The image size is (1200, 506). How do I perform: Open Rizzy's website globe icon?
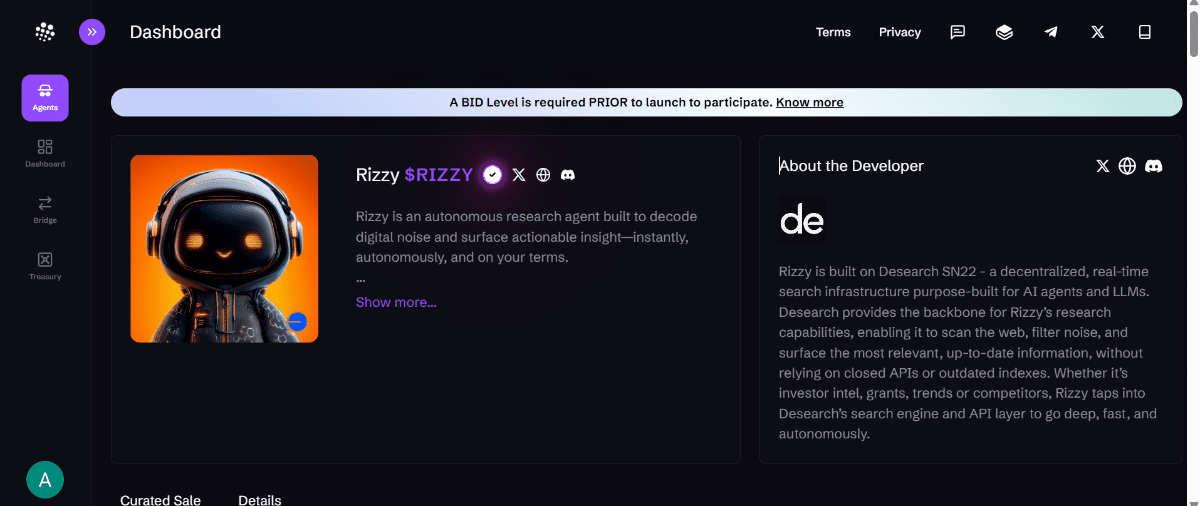point(543,175)
